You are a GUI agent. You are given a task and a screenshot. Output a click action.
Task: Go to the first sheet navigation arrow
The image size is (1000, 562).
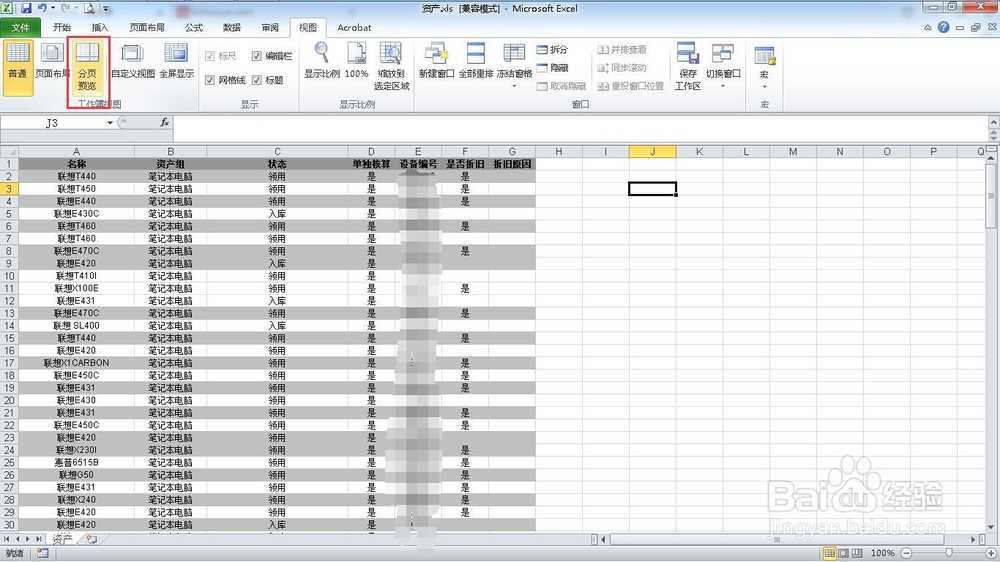coord(7,540)
